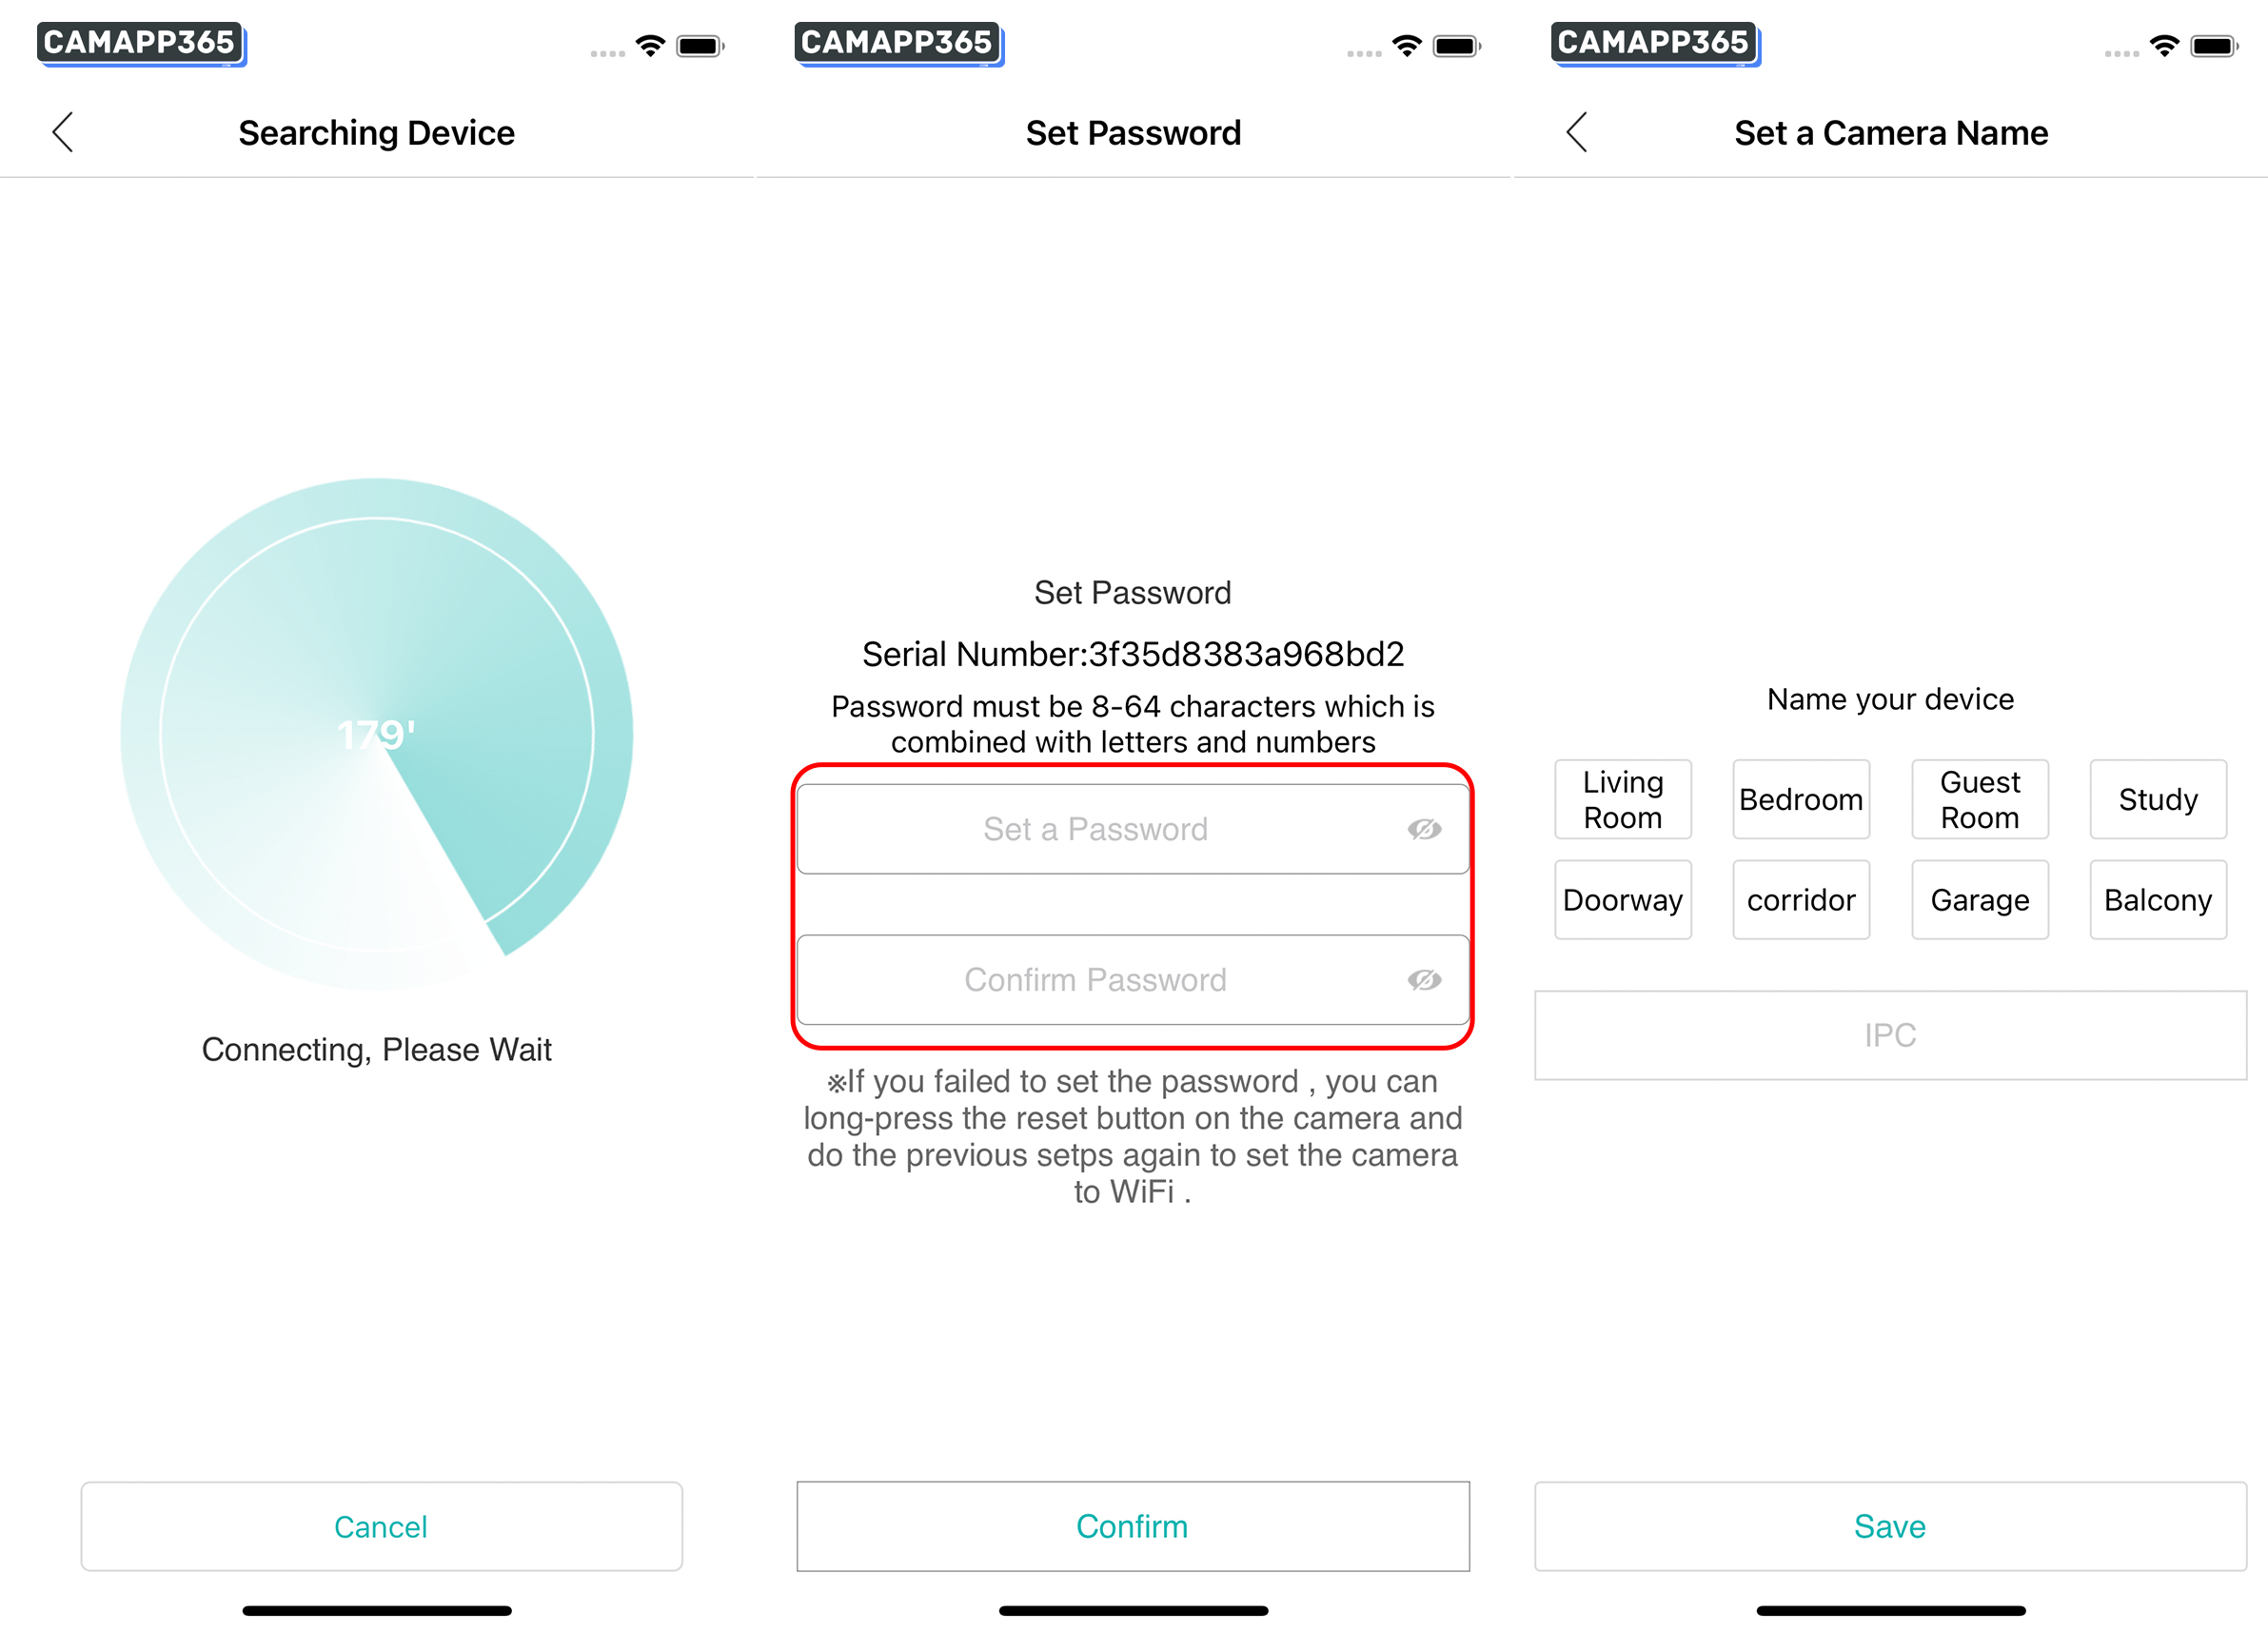The image size is (2268, 1632).
Task: Focus the Set a Password input field
Action: click(1133, 829)
